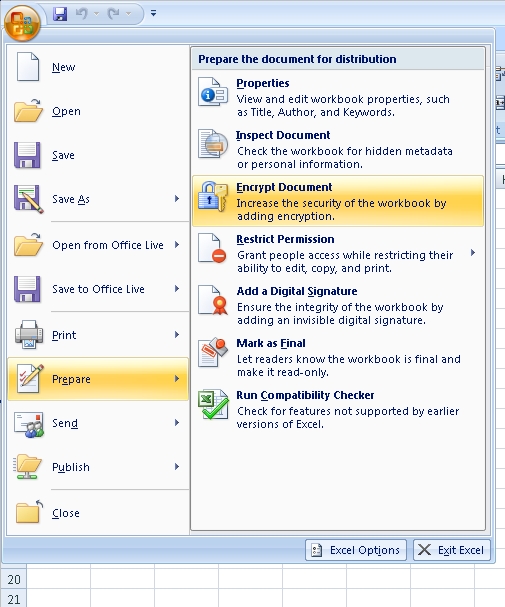Expand the Publish submenu arrow
The image size is (505, 607).
(x=177, y=466)
